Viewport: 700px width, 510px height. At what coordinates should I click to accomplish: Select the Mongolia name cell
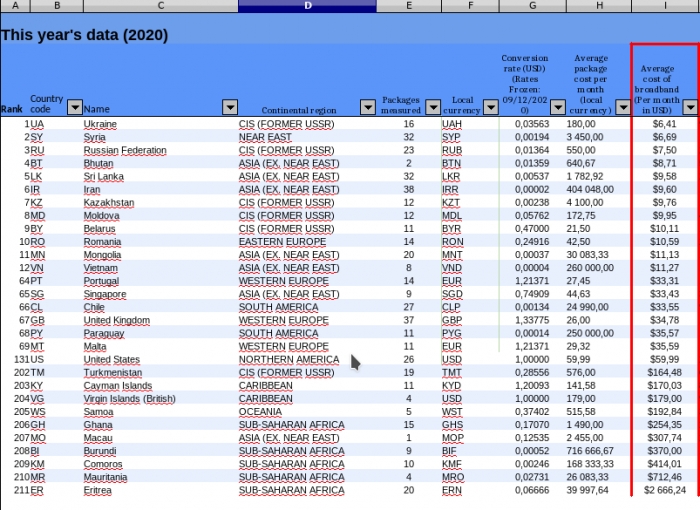(161, 255)
